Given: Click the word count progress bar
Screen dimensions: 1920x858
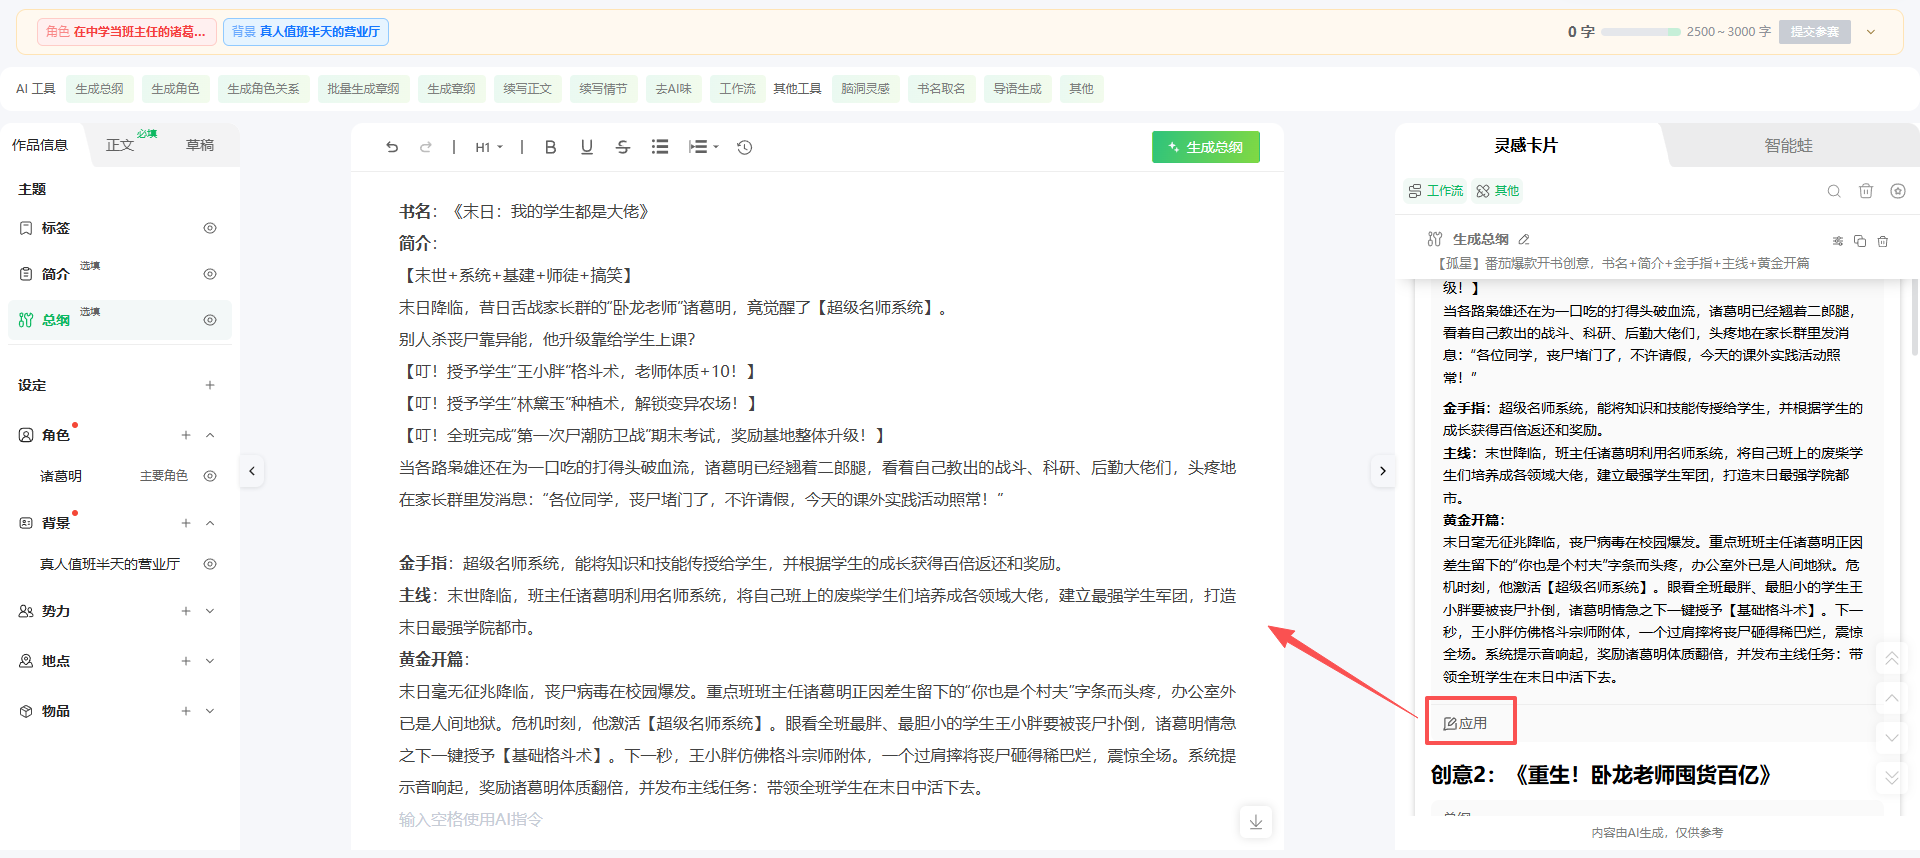Looking at the screenshot, I should (1641, 32).
